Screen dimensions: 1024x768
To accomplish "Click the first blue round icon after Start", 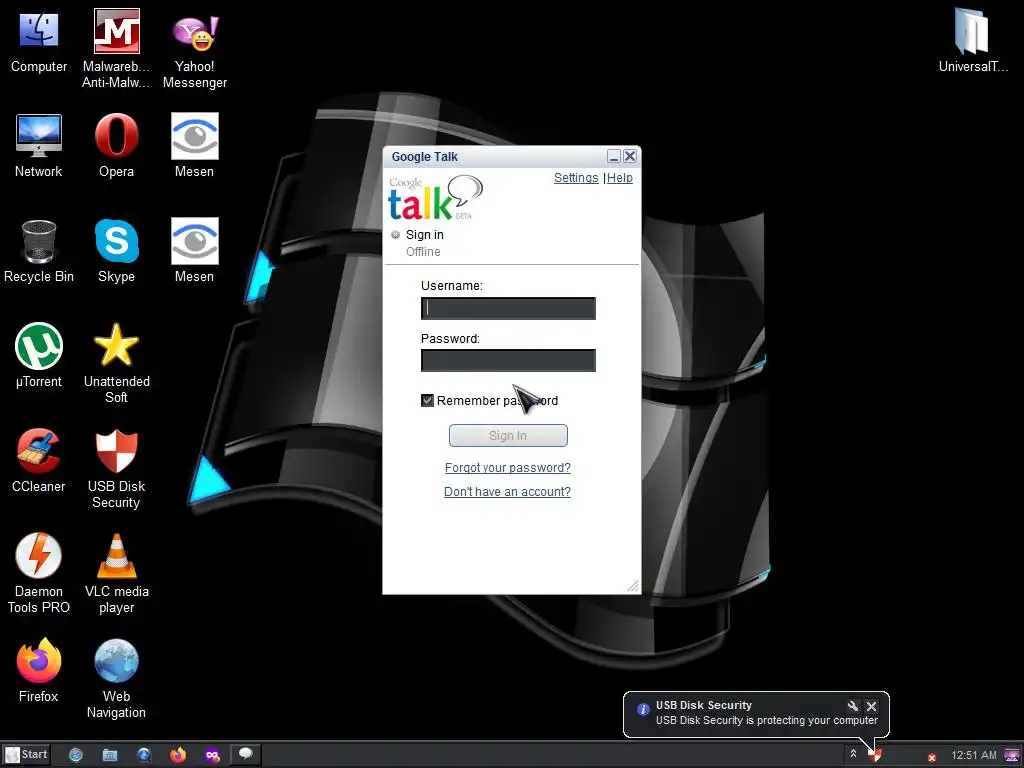I will click(76, 755).
